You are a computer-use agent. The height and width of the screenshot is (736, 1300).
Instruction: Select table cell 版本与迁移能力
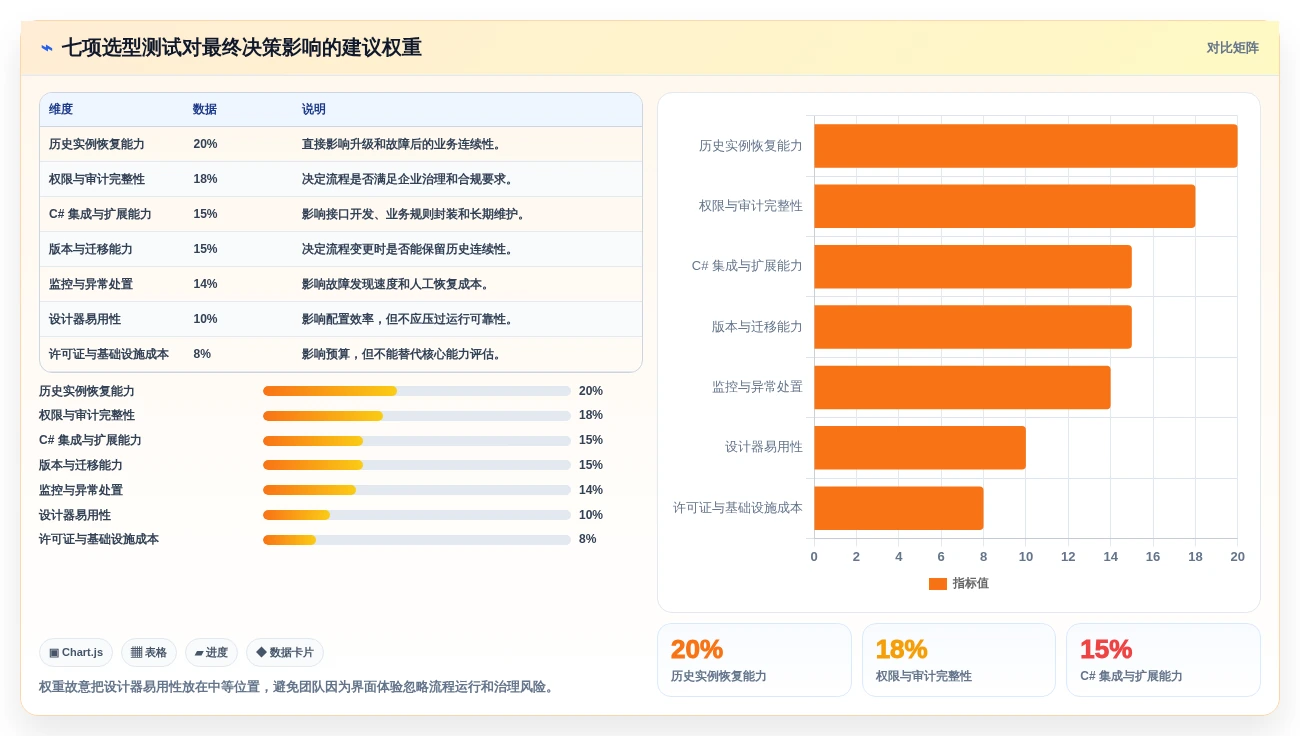91,249
